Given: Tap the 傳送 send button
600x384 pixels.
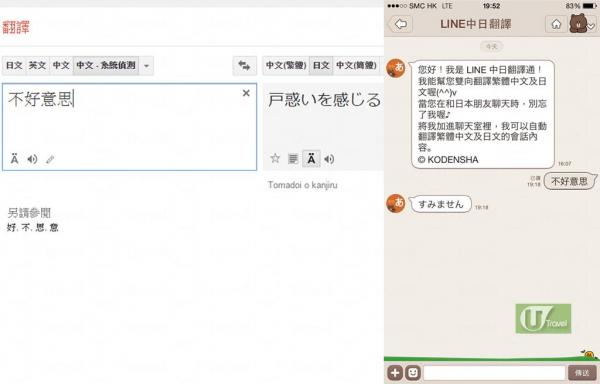Looking at the screenshot, I should pyautogui.click(x=582, y=373).
